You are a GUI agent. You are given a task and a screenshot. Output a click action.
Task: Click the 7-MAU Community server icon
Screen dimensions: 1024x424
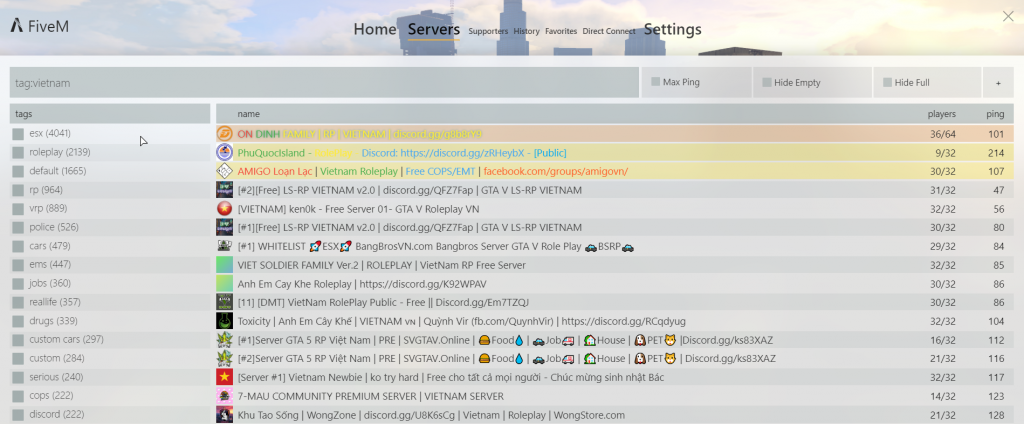click(225, 396)
